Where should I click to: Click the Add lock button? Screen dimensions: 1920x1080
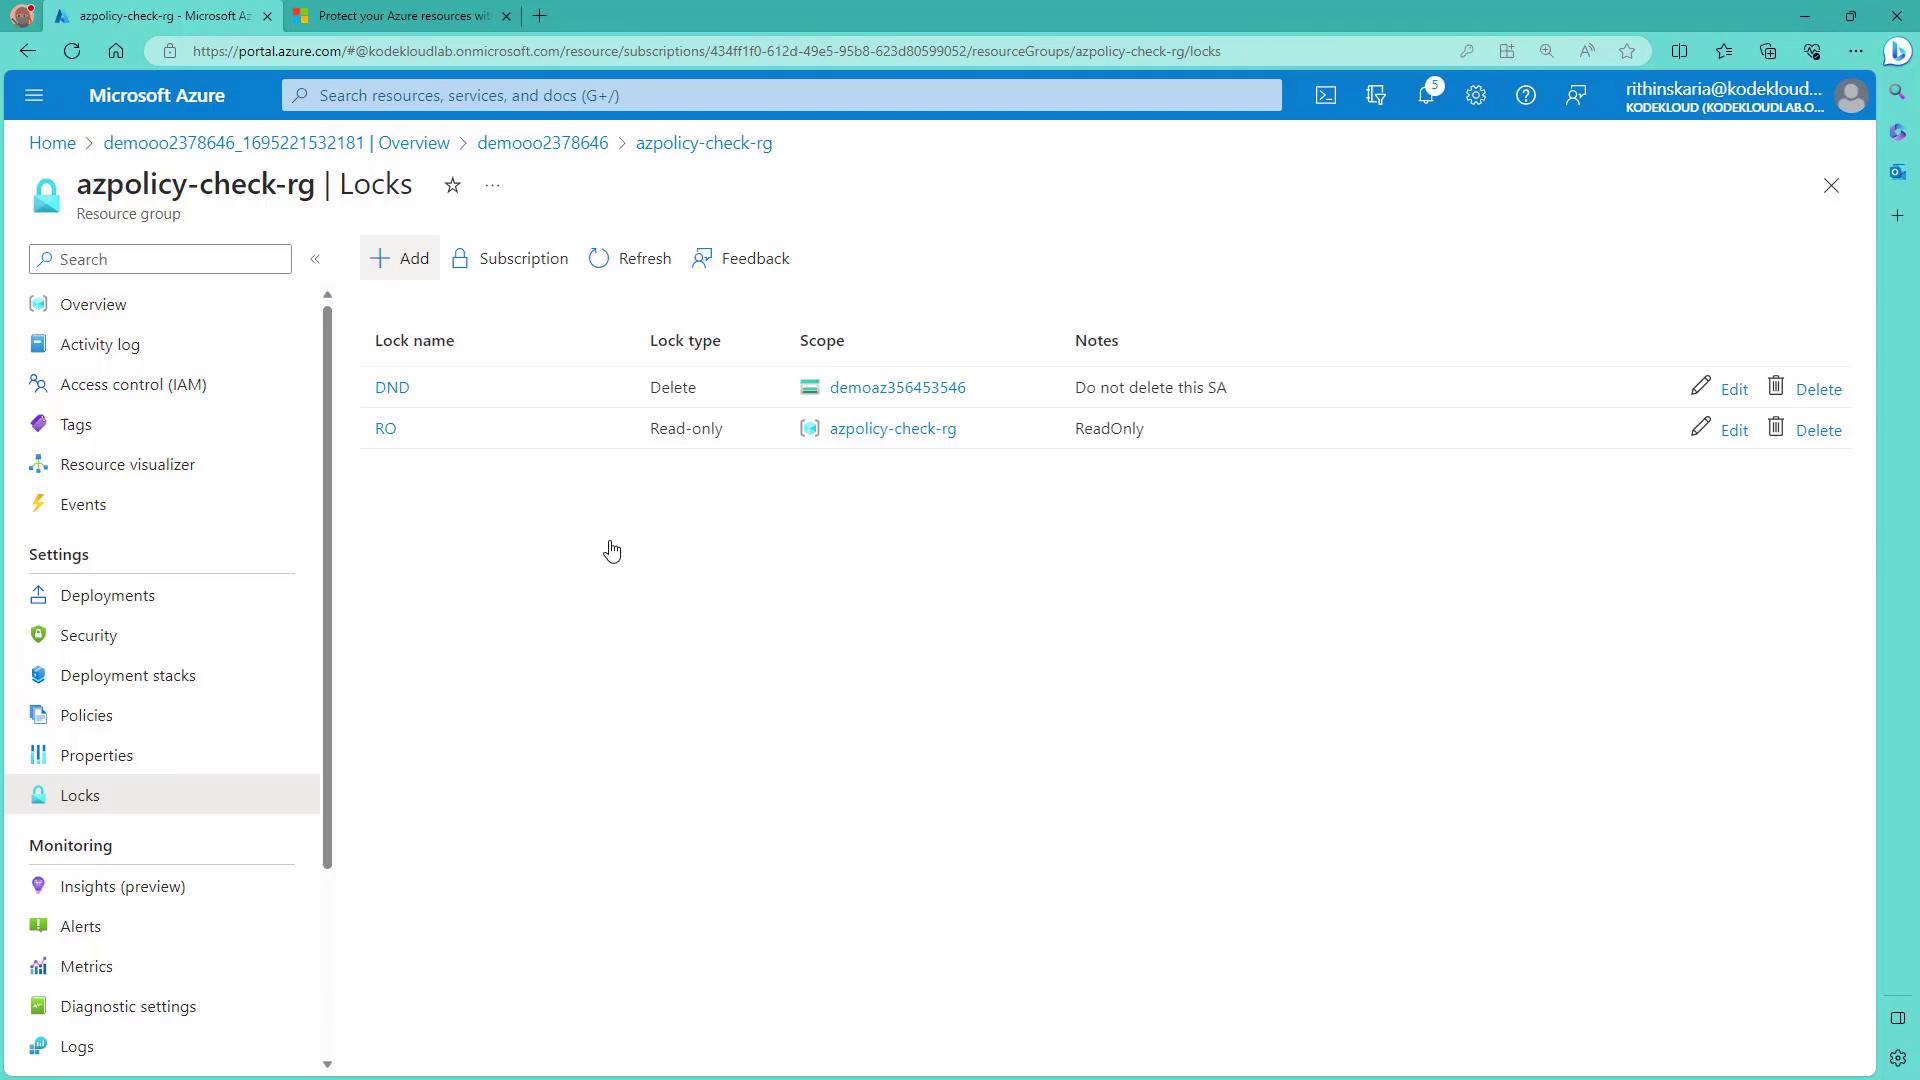tap(400, 258)
